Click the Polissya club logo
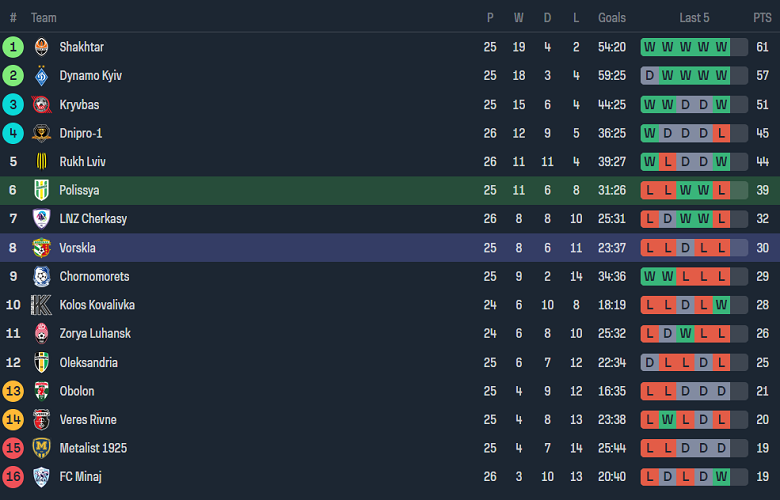780x500 pixels. pyautogui.click(x=41, y=190)
